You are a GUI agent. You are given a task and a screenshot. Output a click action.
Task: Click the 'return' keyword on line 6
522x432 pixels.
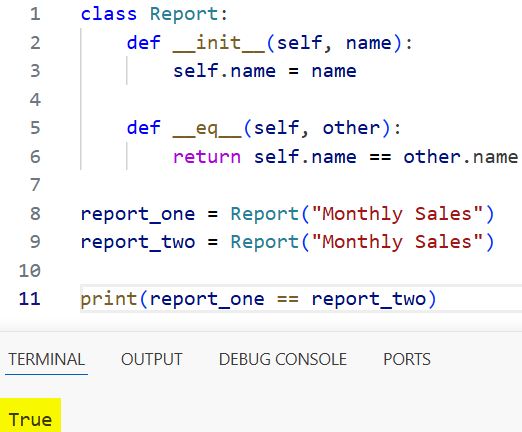(207, 157)
